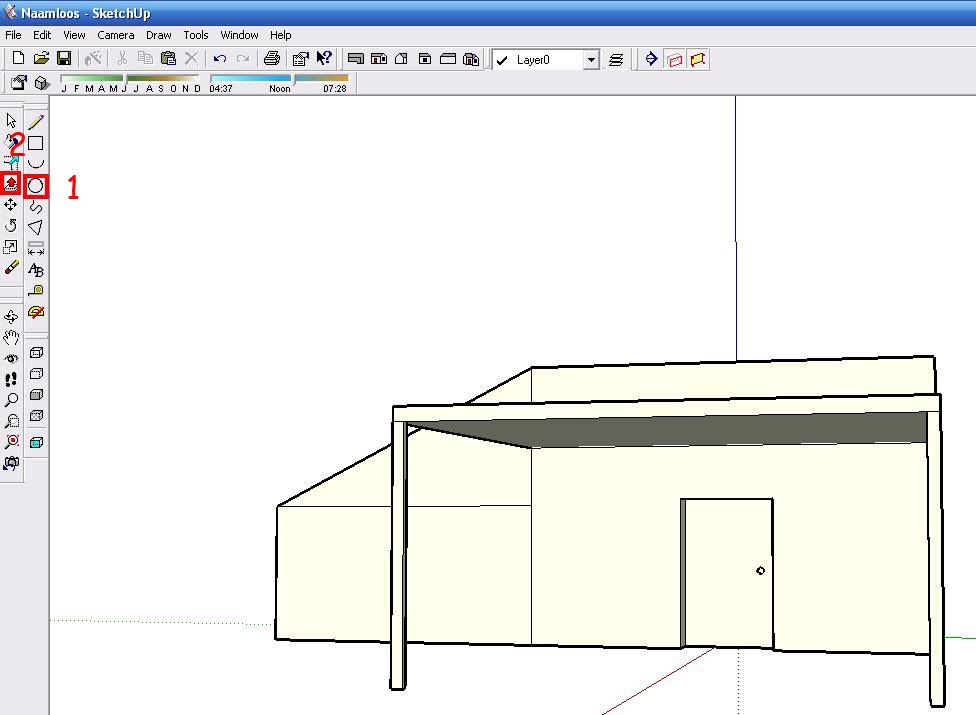976x715 pixels.
Task: Undo the last action
Action: coord(220,58)
